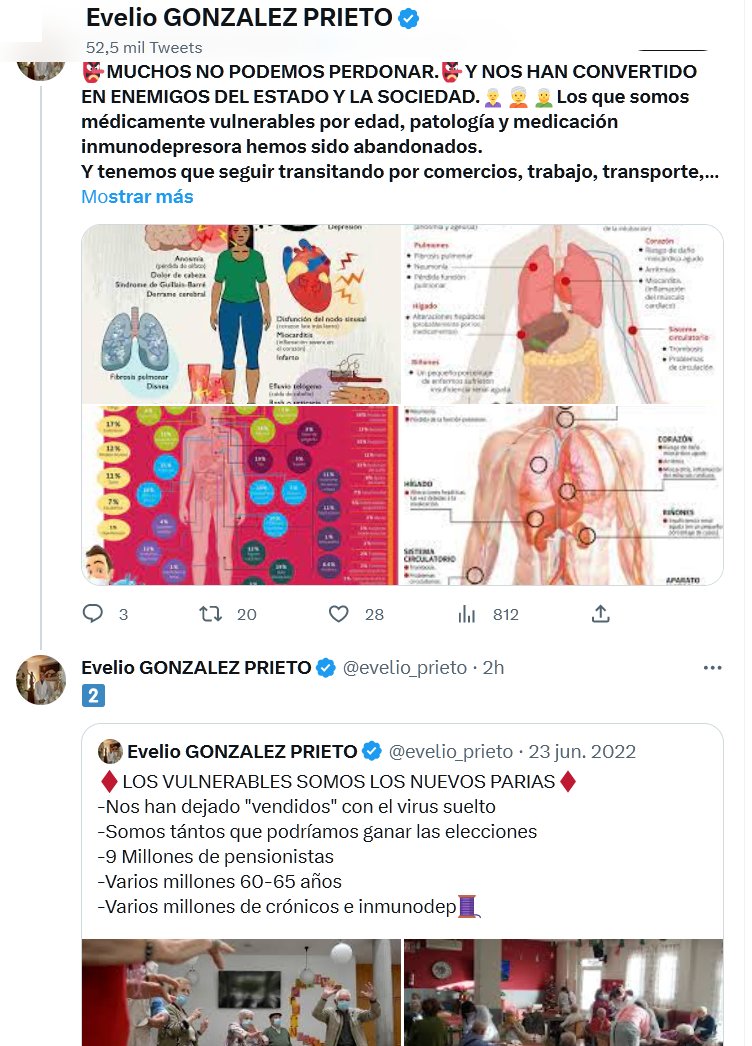The image size is (752, 1046).
Task: Click Evelio GONZALEZ PRIETO name in second tweet
Action: [195, 668]
